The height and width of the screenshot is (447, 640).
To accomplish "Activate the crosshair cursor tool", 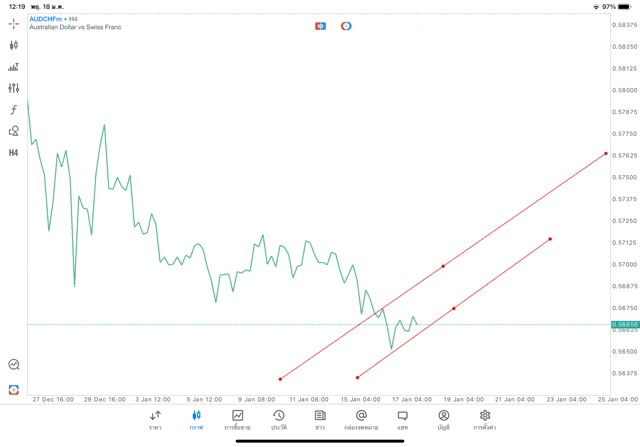I will click(13, 22).
